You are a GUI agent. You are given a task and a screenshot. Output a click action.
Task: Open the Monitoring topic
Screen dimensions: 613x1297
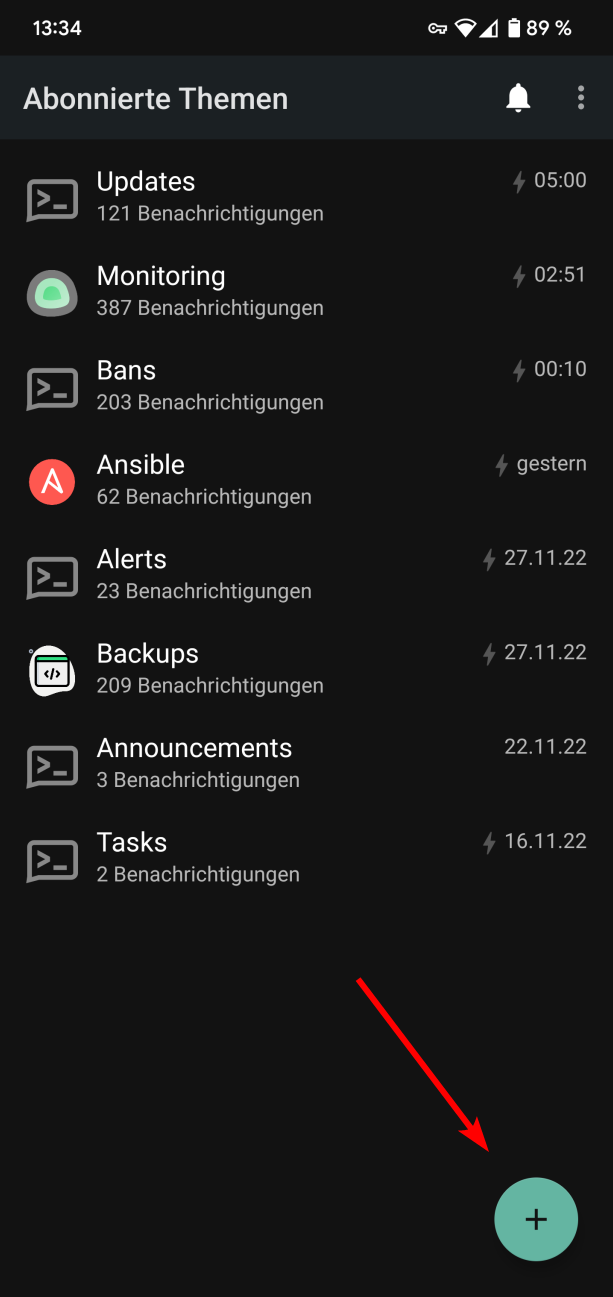point(161,276)
